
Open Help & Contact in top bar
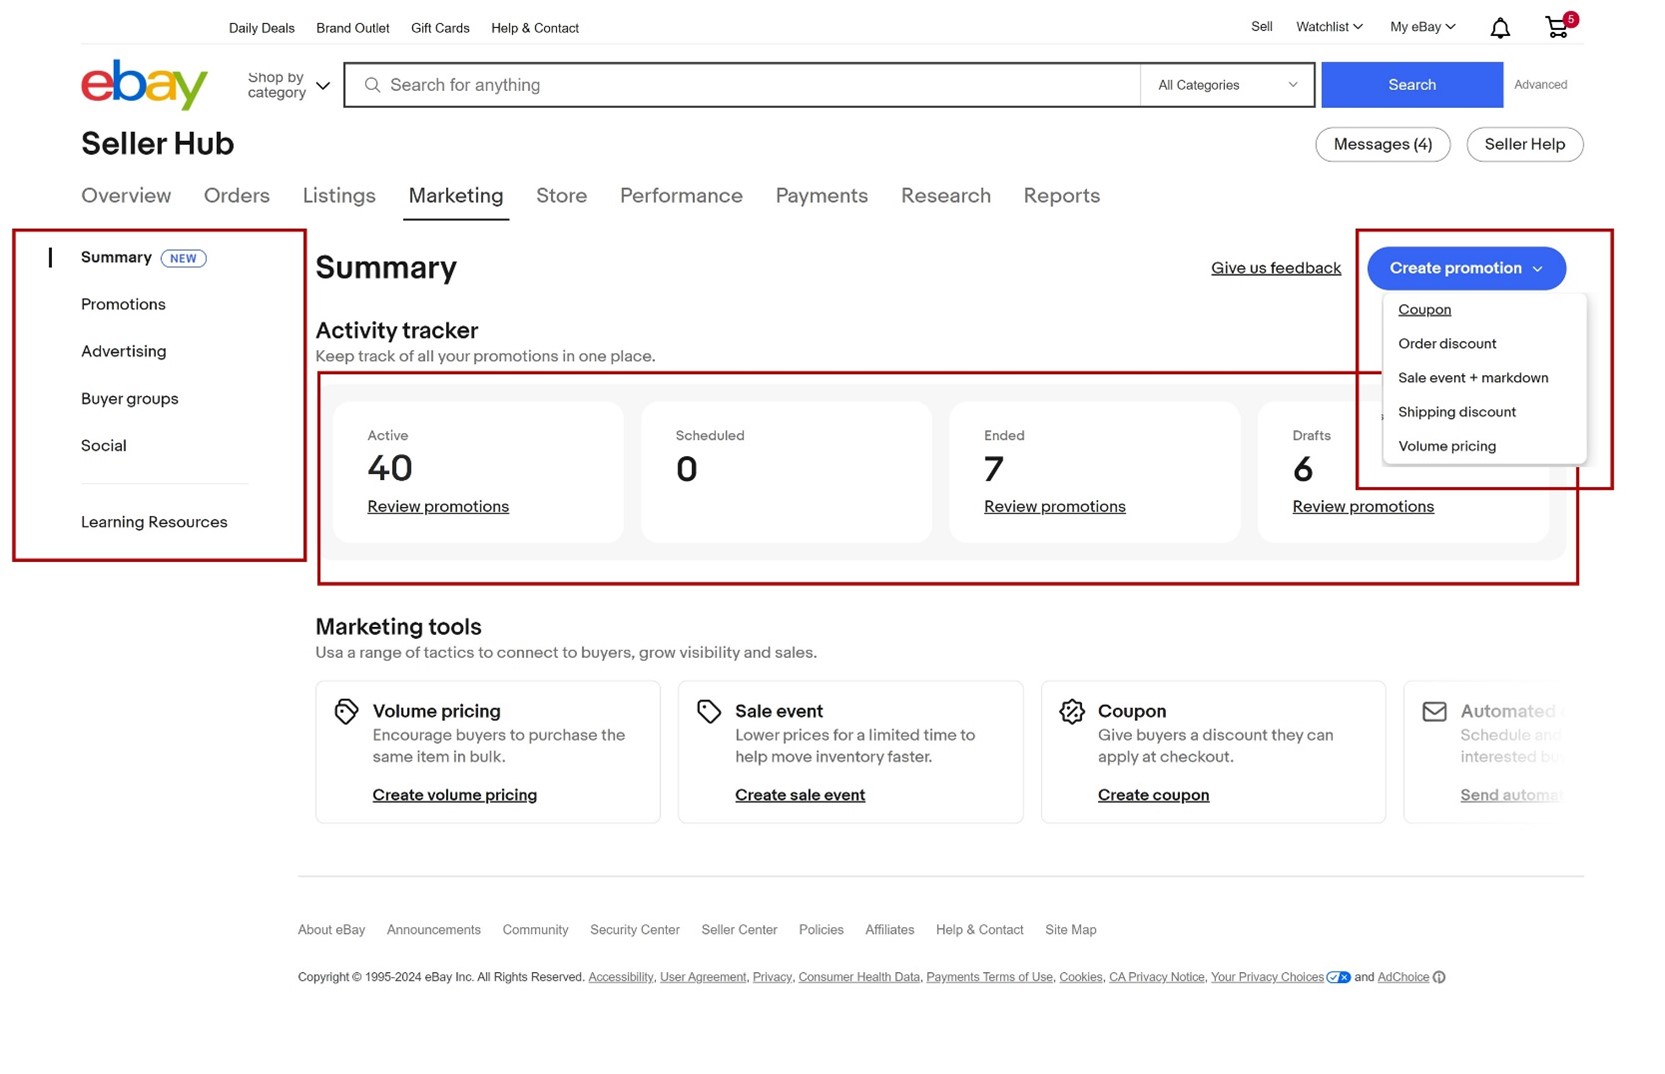tap(535, 28)
